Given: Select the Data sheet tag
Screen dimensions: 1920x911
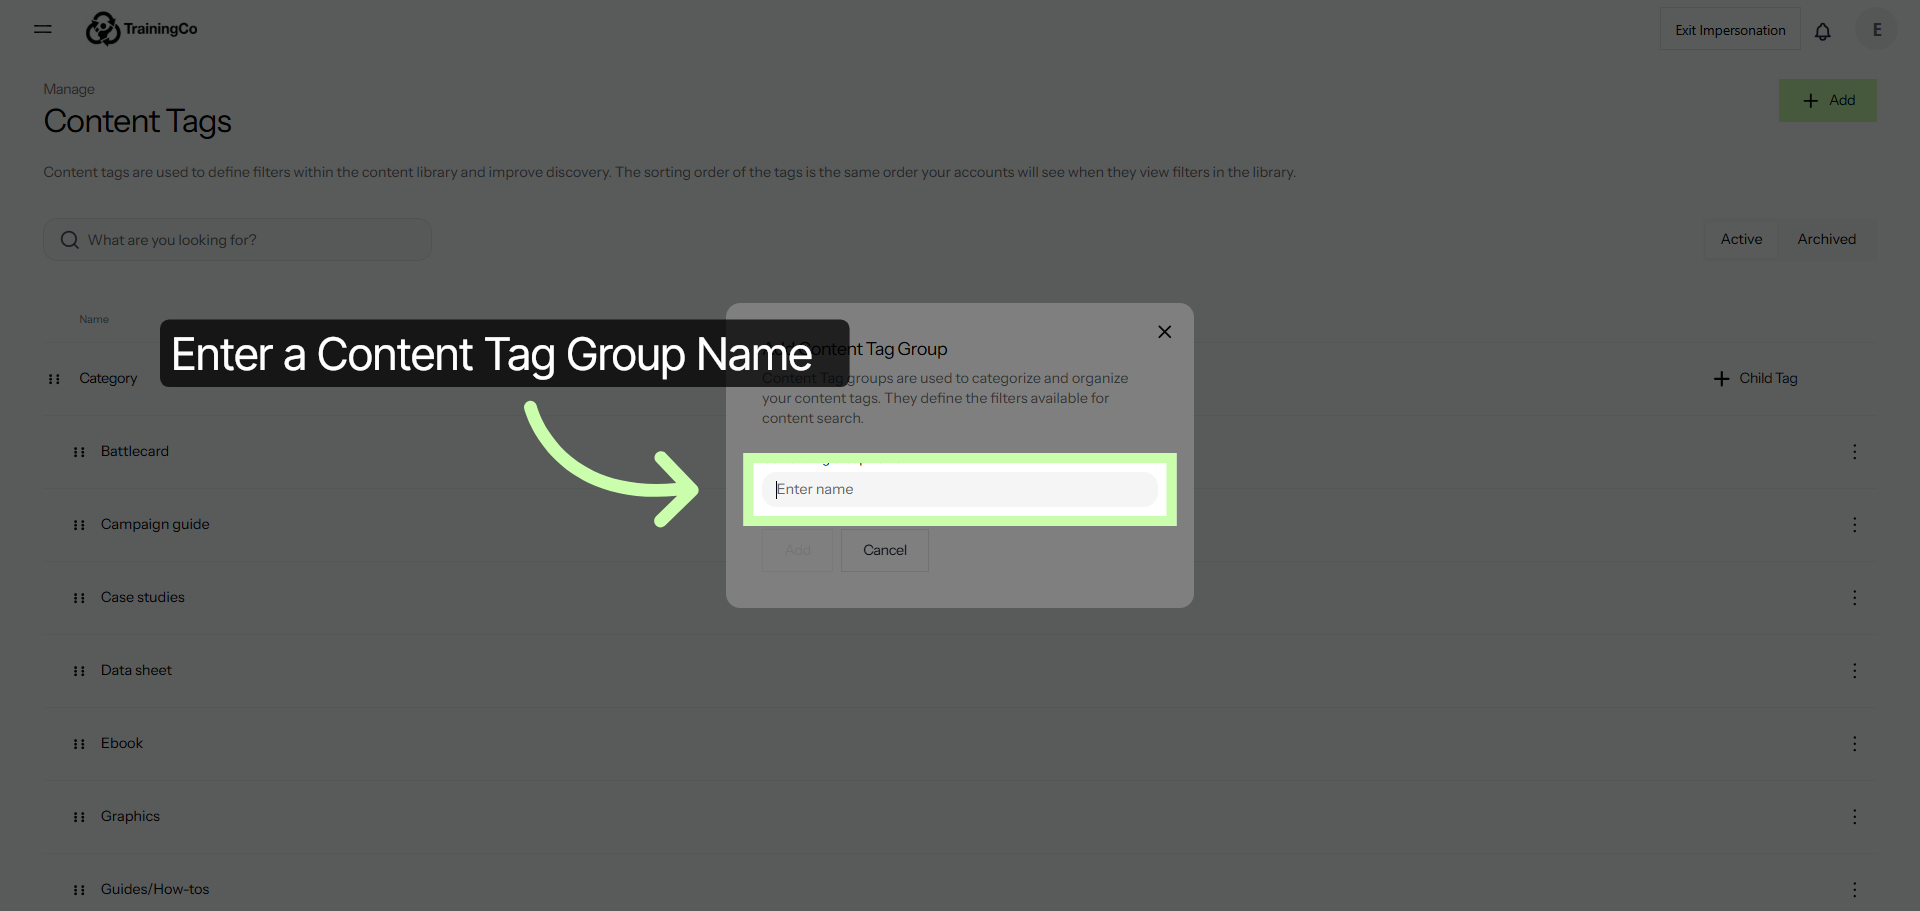Looking at the screenshot, I should [136, 670].
